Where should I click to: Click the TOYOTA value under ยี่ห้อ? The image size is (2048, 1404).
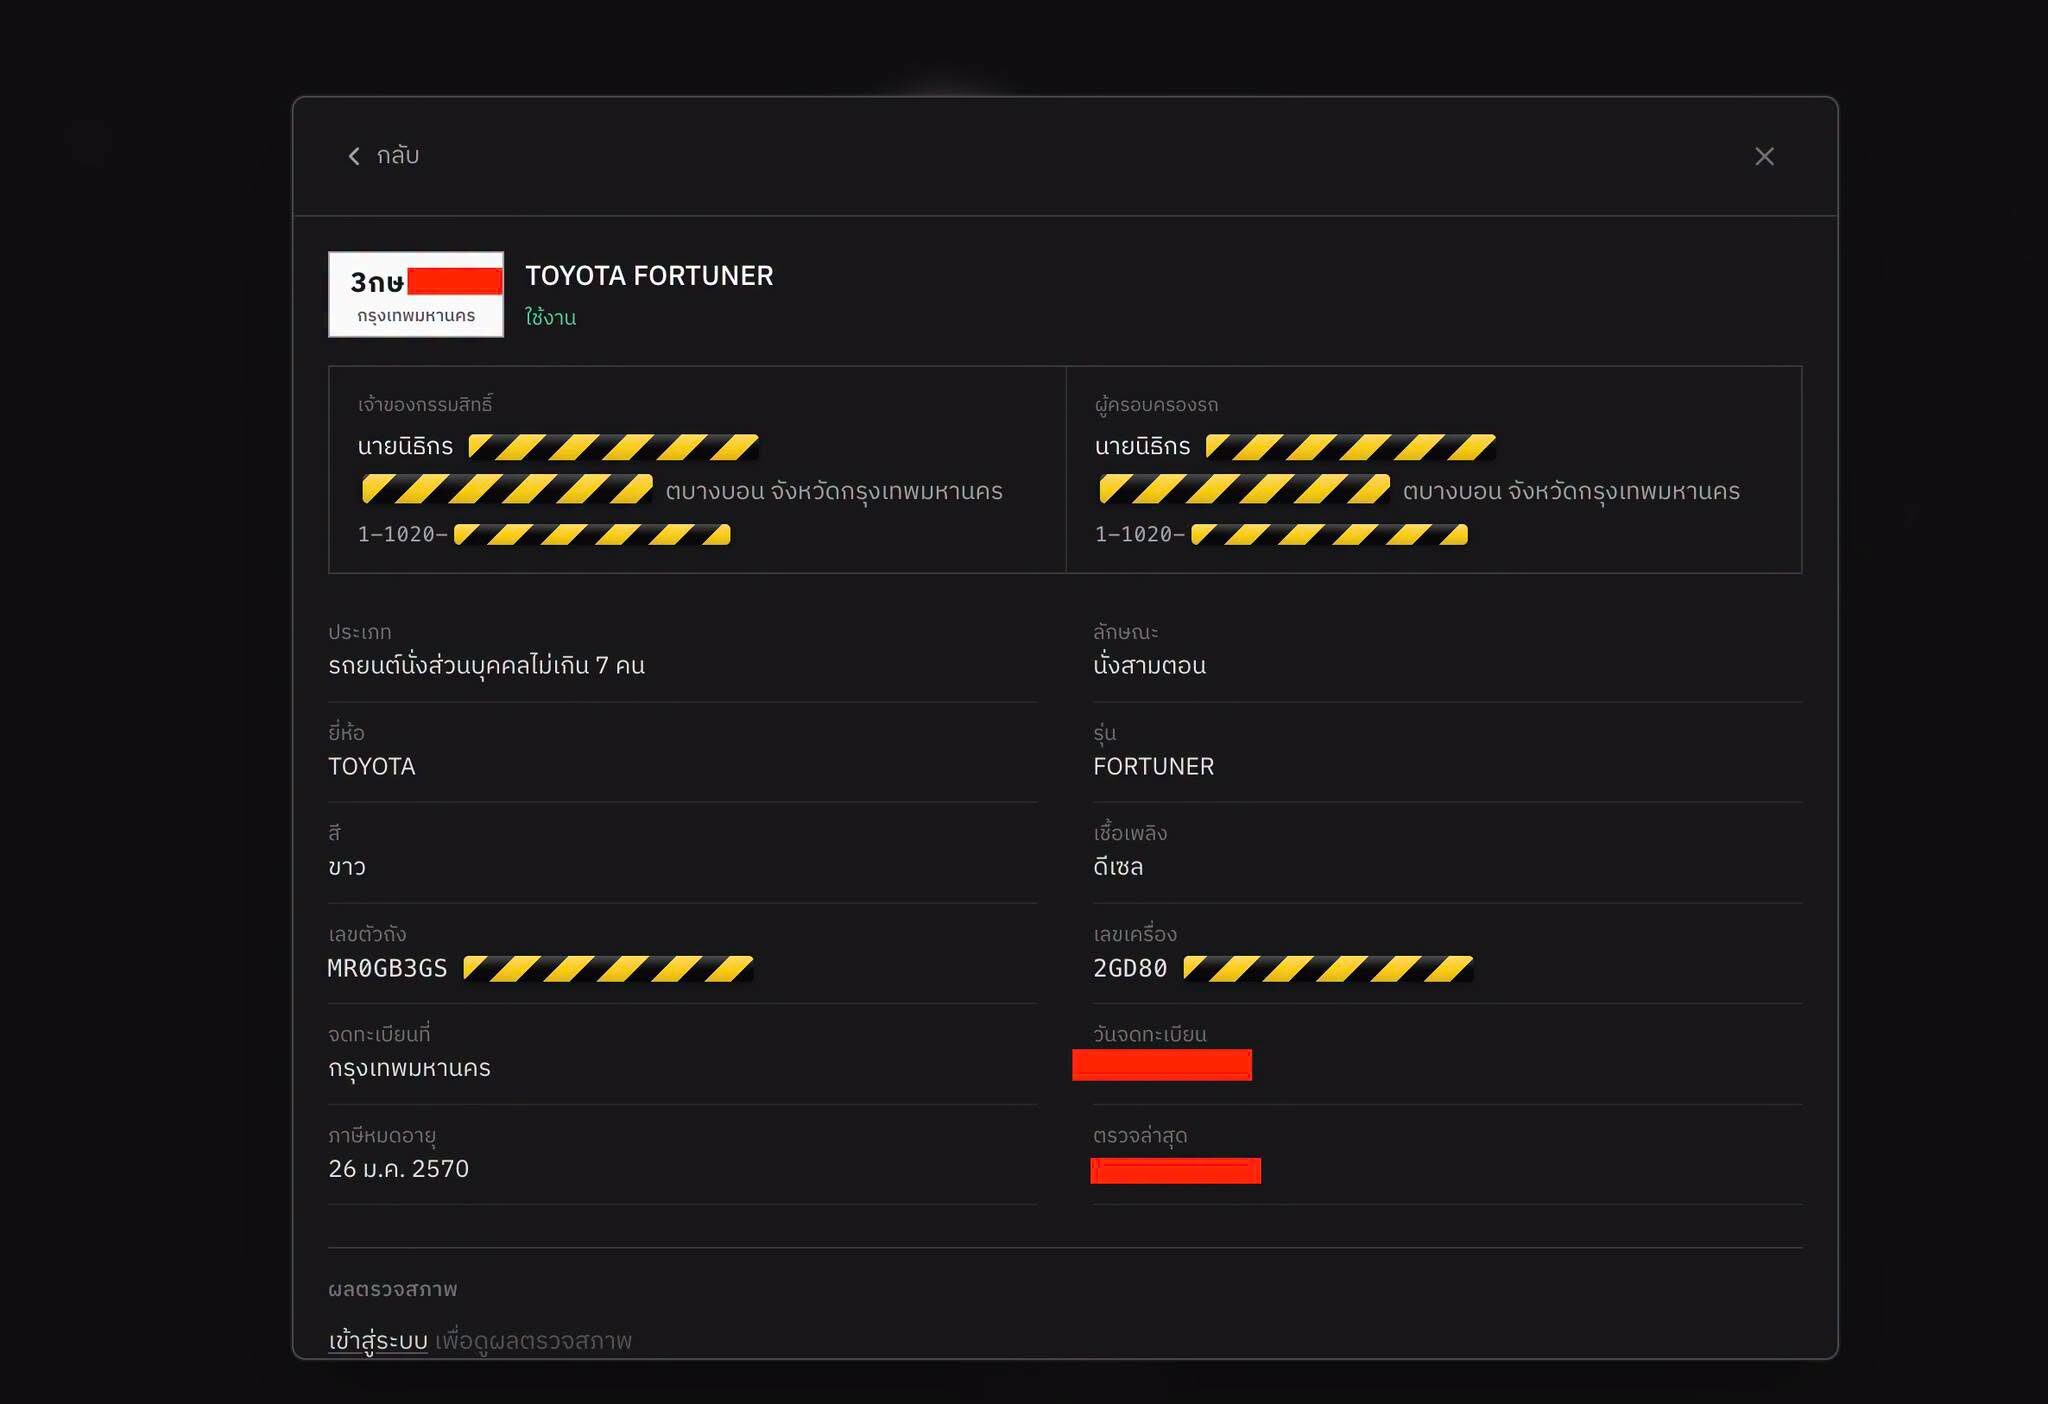[372, 766]
